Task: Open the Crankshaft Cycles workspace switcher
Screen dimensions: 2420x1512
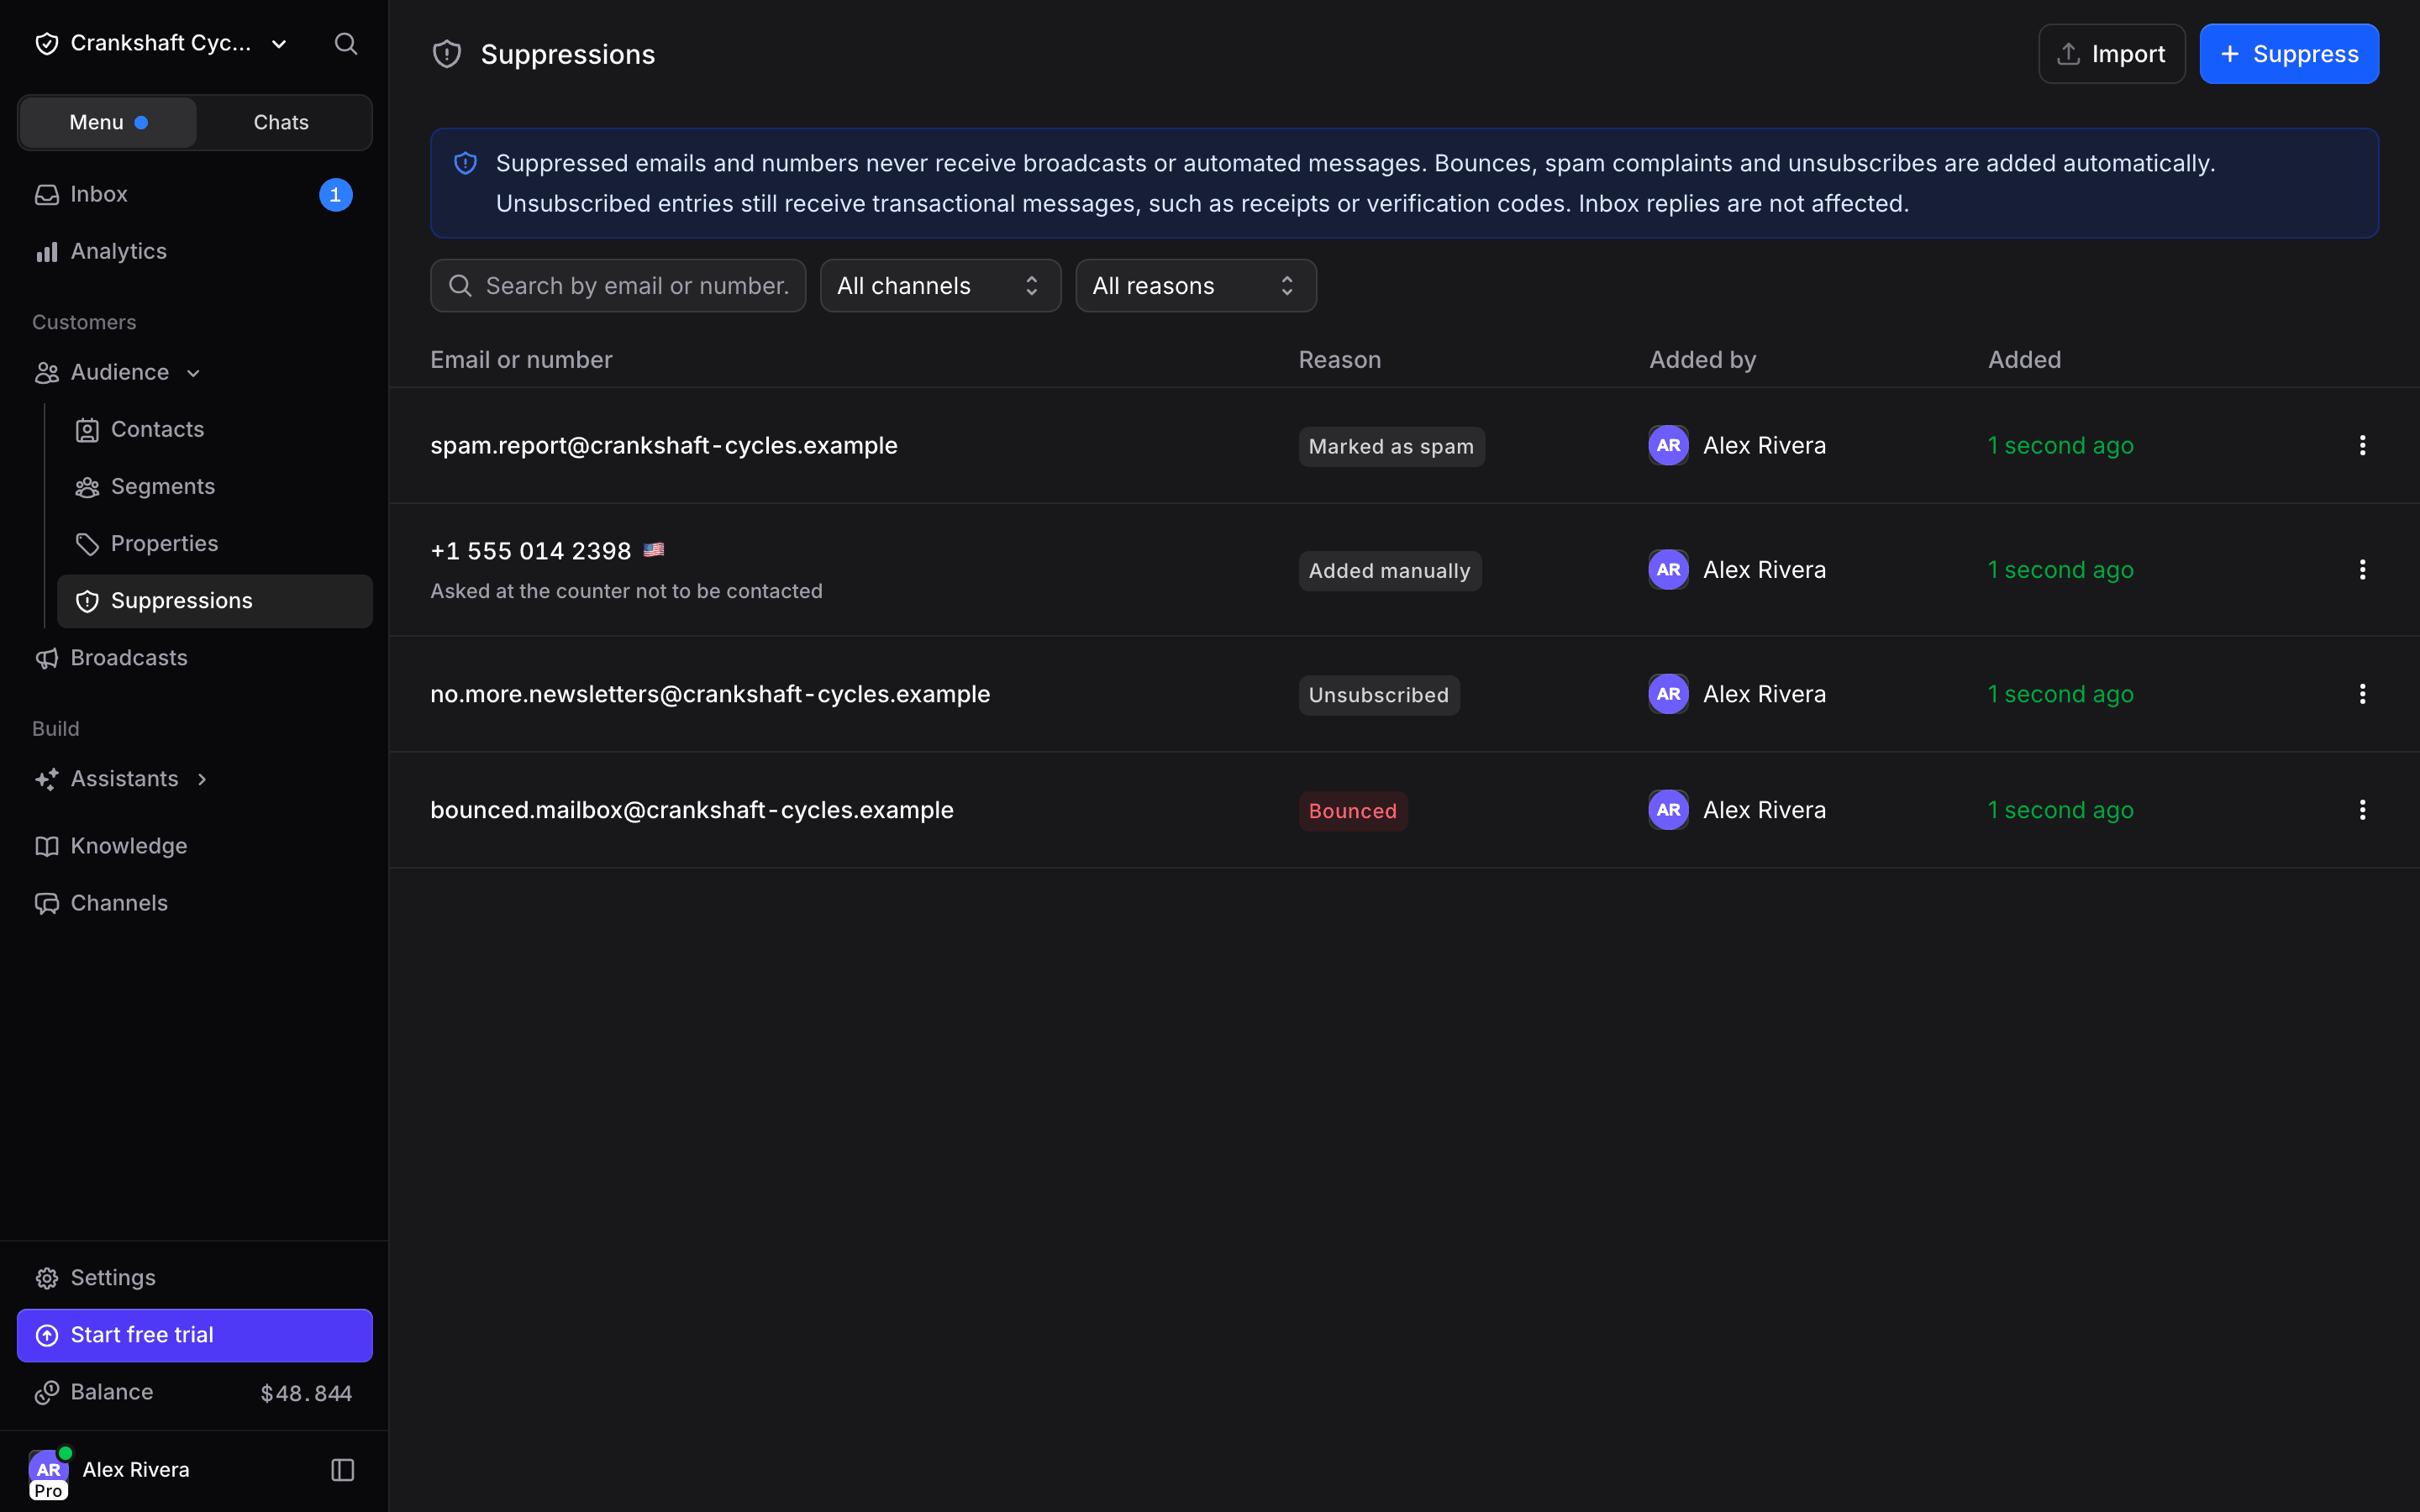Action: click(x=162, y=43)
